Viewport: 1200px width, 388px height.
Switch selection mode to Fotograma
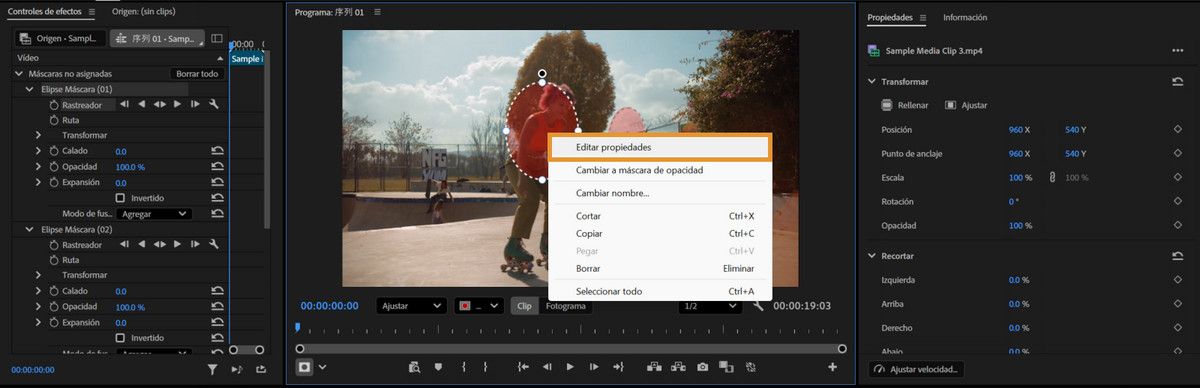point(565,306)
